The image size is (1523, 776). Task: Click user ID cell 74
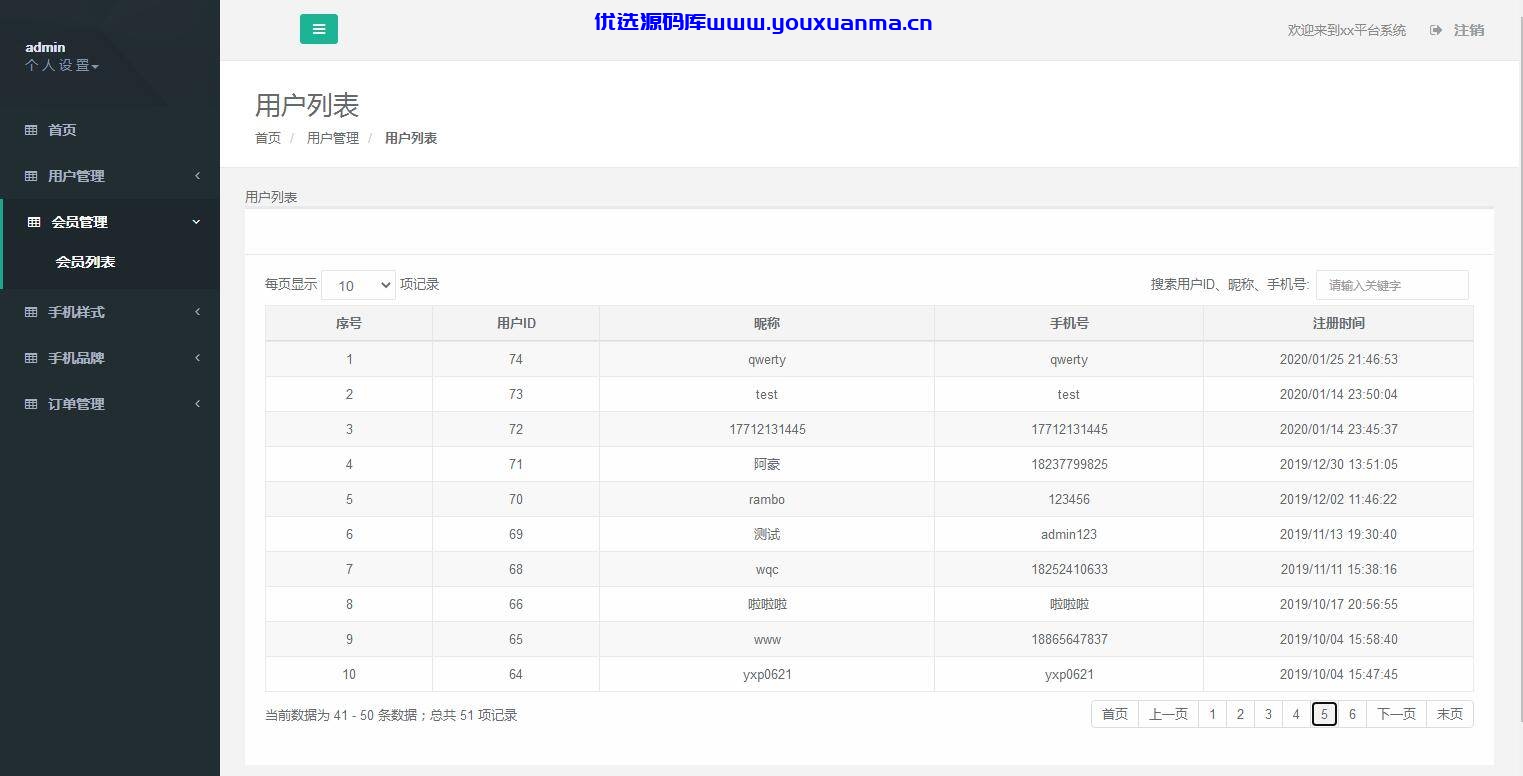coord(516,359)
